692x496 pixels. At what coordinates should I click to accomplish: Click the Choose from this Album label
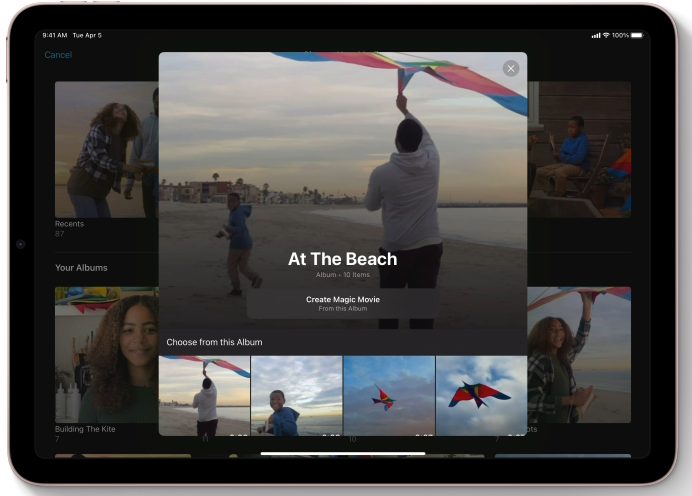[x=214, y=342]
